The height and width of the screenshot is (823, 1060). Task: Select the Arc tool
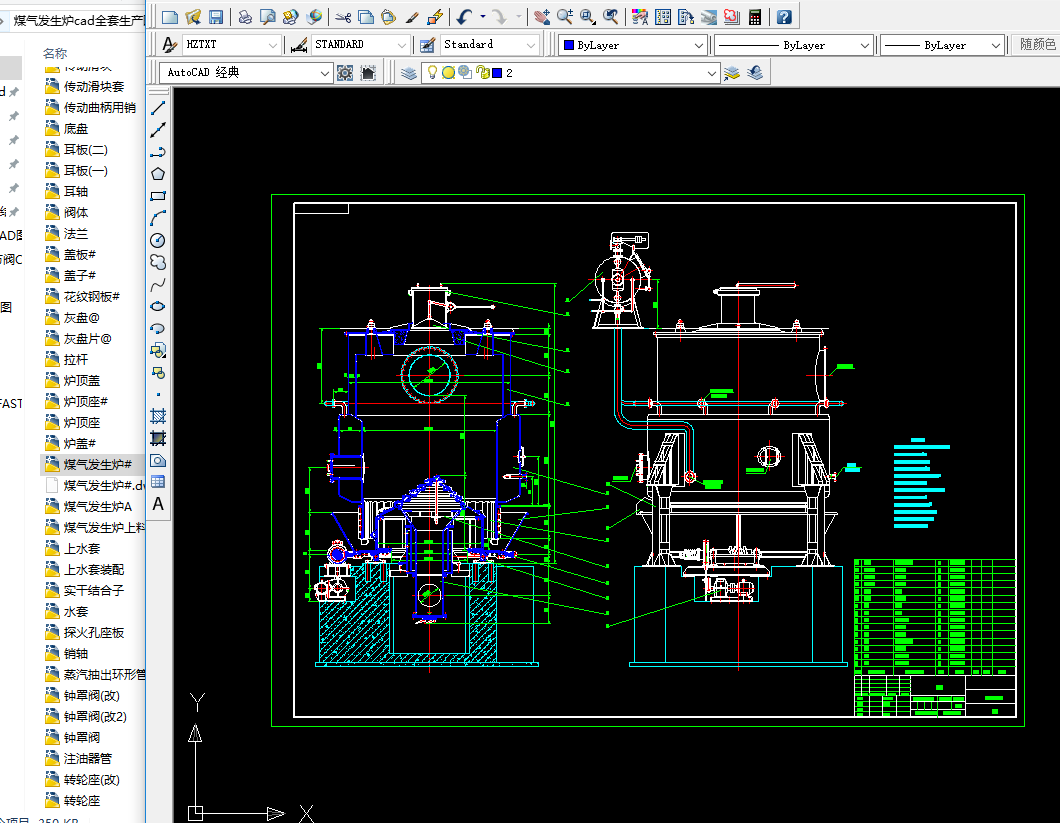pyautogui.click(x=158, y=218)
